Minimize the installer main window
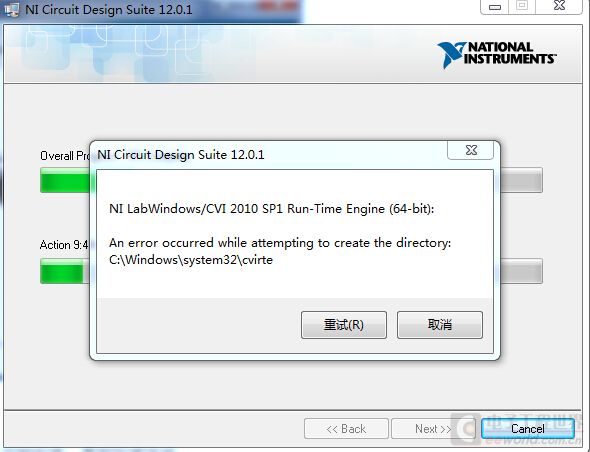The height and width of the screenshot is (452, 590). coord(494,6)
